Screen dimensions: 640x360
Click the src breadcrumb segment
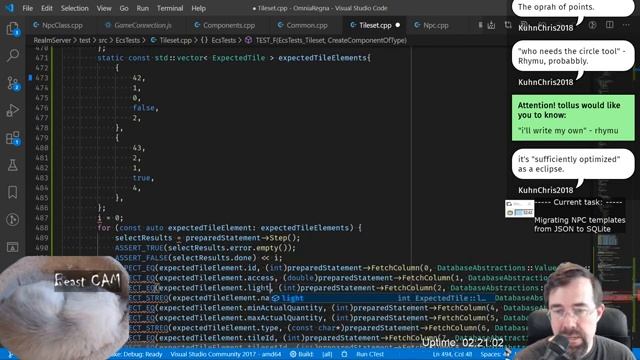[102, 40]
